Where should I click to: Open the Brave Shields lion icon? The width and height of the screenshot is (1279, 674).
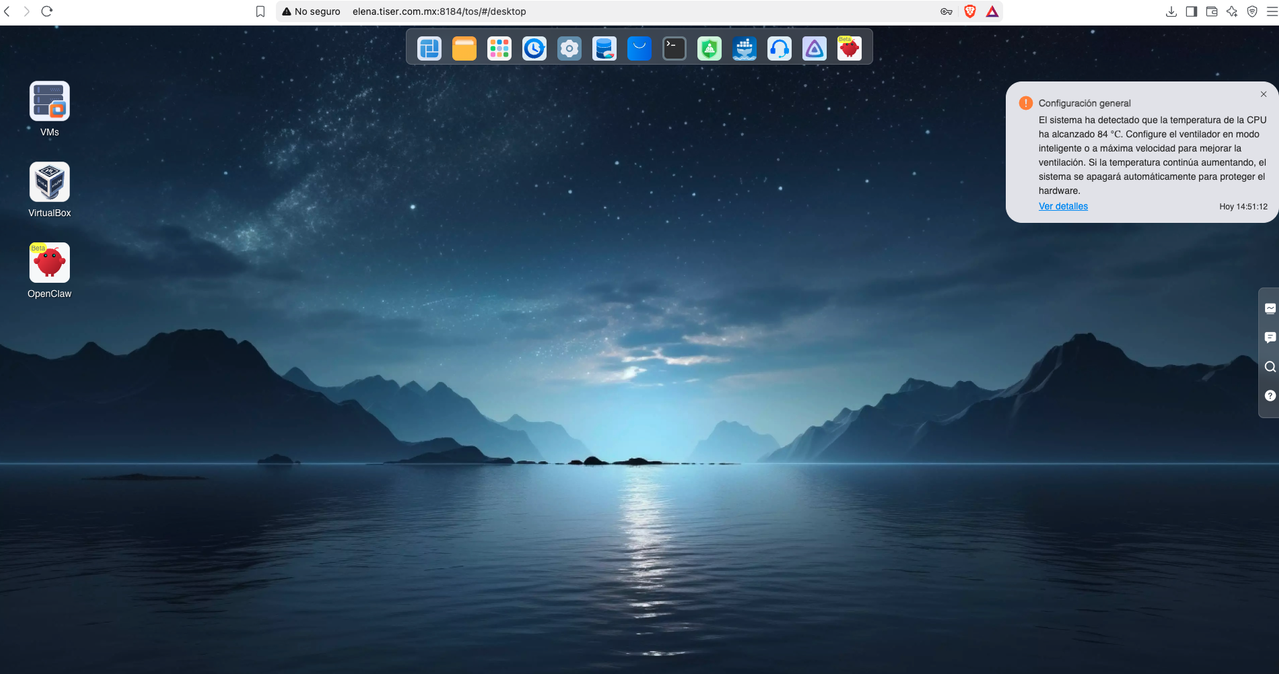coord(970,12)
